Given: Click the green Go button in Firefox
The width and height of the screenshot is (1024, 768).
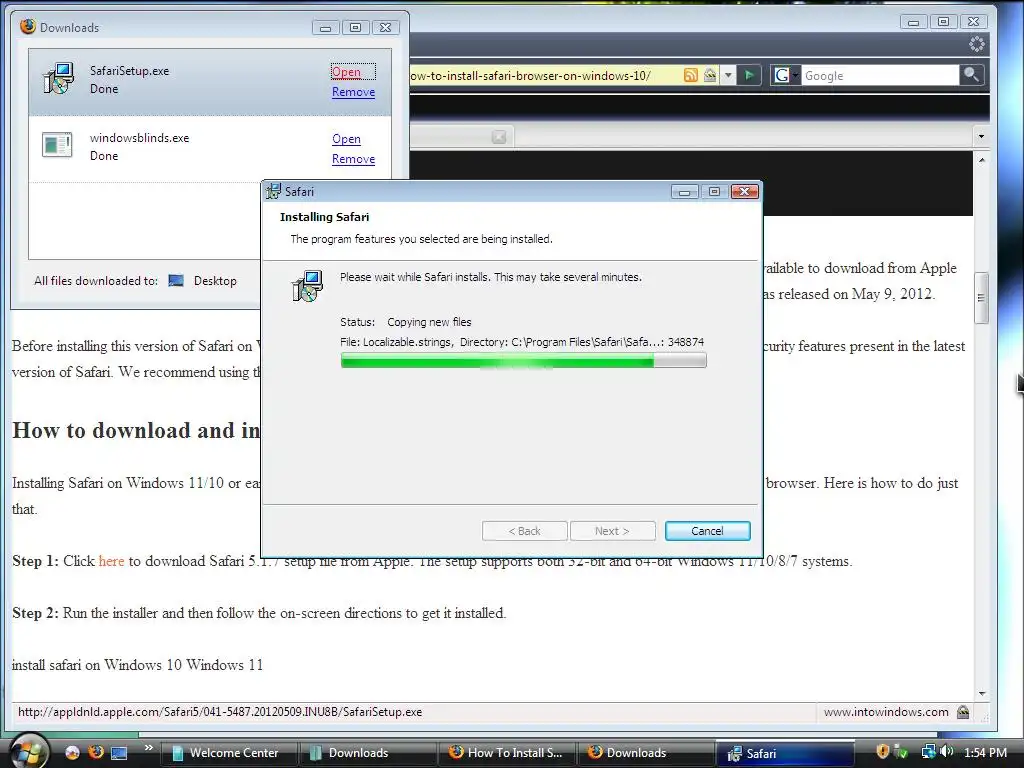Looking at the screenshot, I should click(x=749, y=75).
